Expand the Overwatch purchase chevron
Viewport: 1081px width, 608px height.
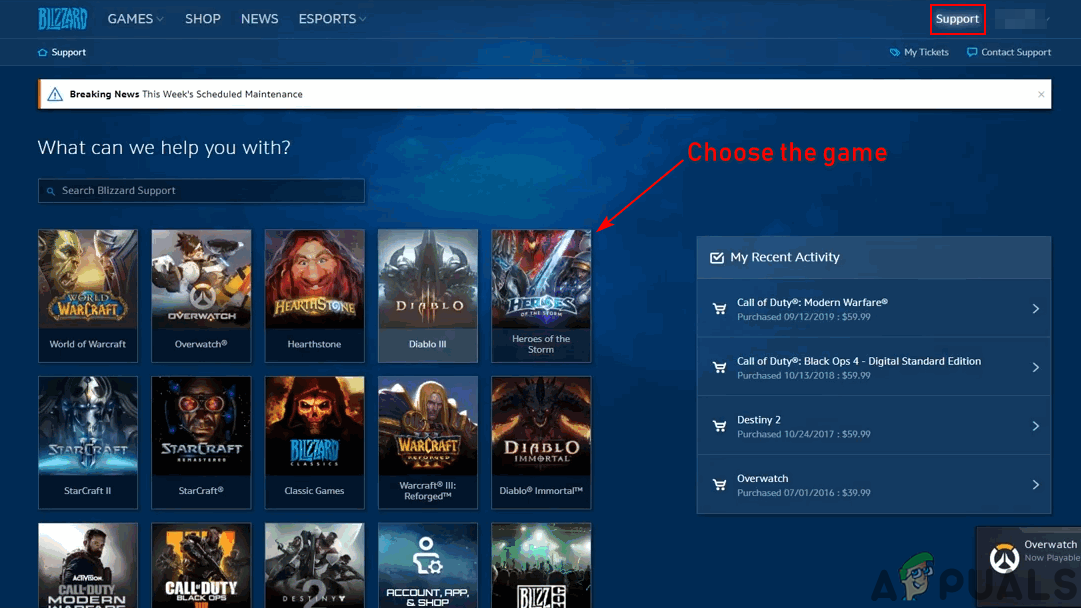click(x=1035, y=485)
